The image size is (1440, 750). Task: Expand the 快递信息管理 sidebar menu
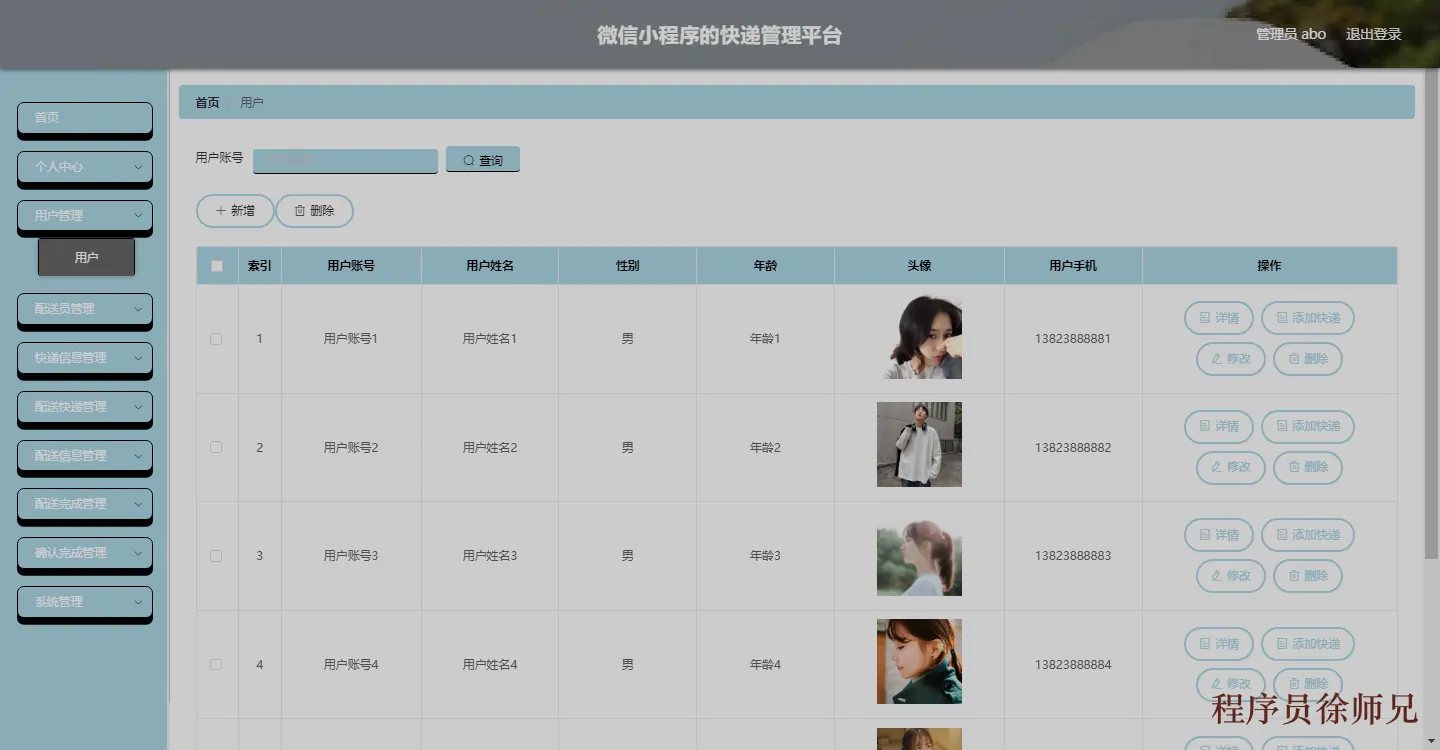pos(85,358)
